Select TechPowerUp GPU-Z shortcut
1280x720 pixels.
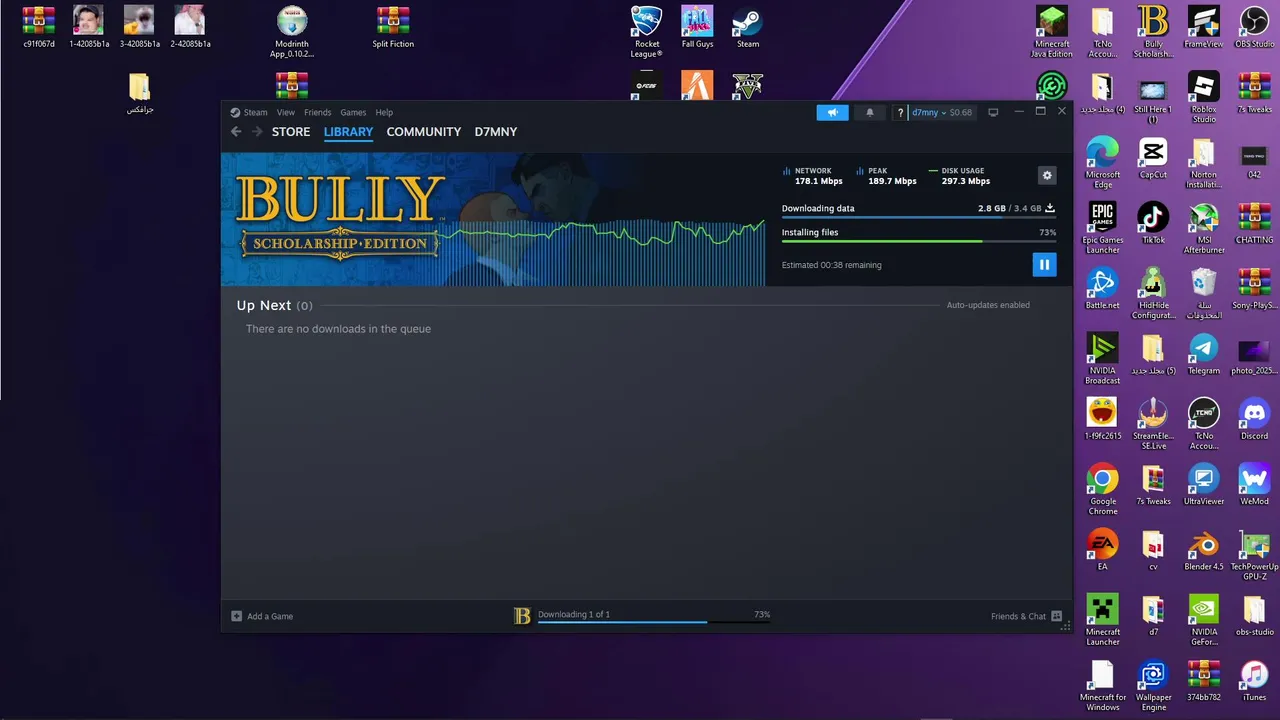click(1254, 554)
